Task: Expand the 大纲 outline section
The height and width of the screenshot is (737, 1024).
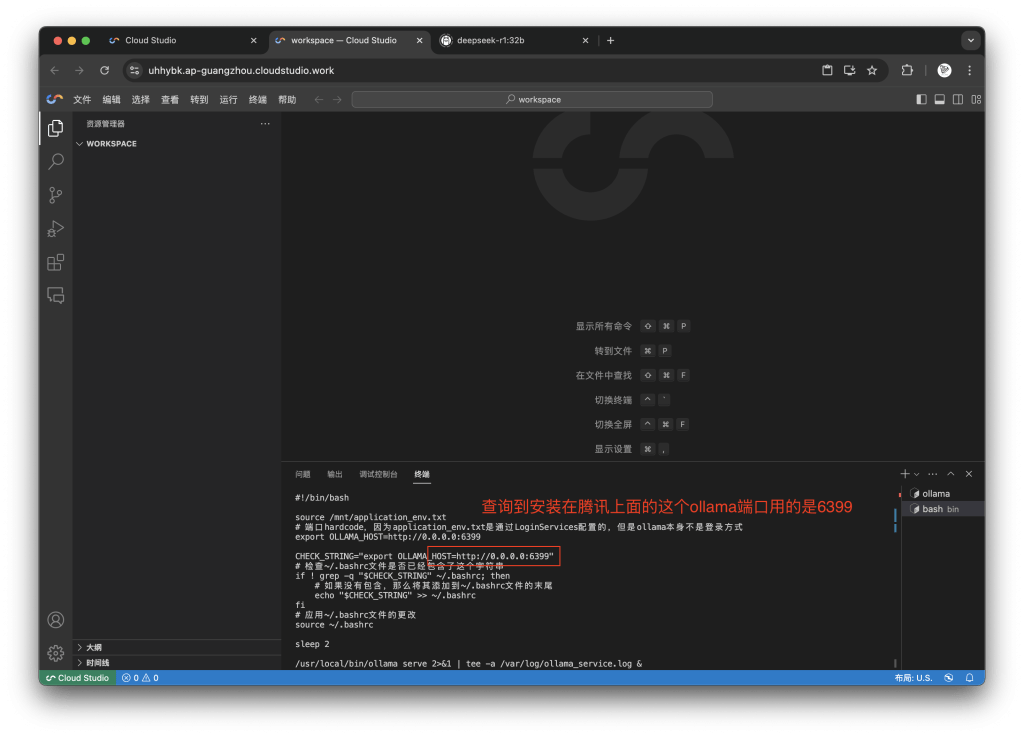Action: click(176, 647)
